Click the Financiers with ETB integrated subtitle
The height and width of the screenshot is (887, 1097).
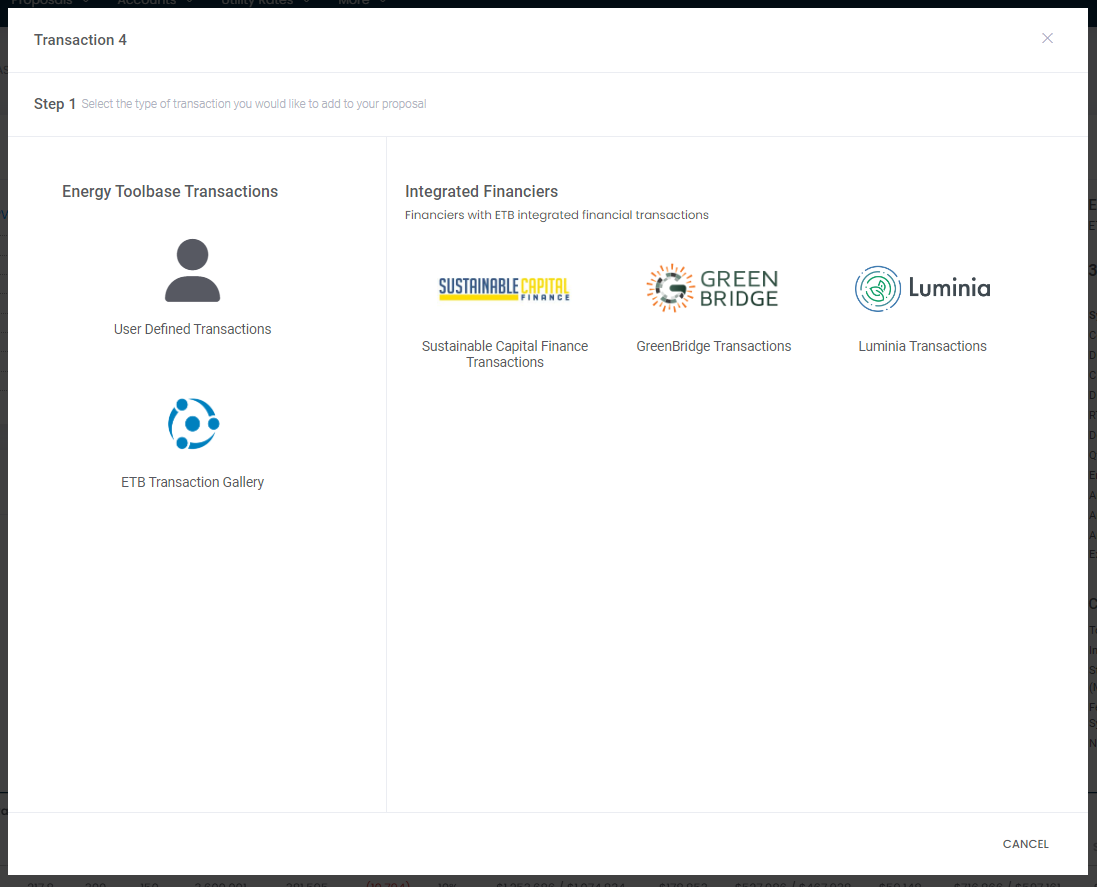(557, 215)
